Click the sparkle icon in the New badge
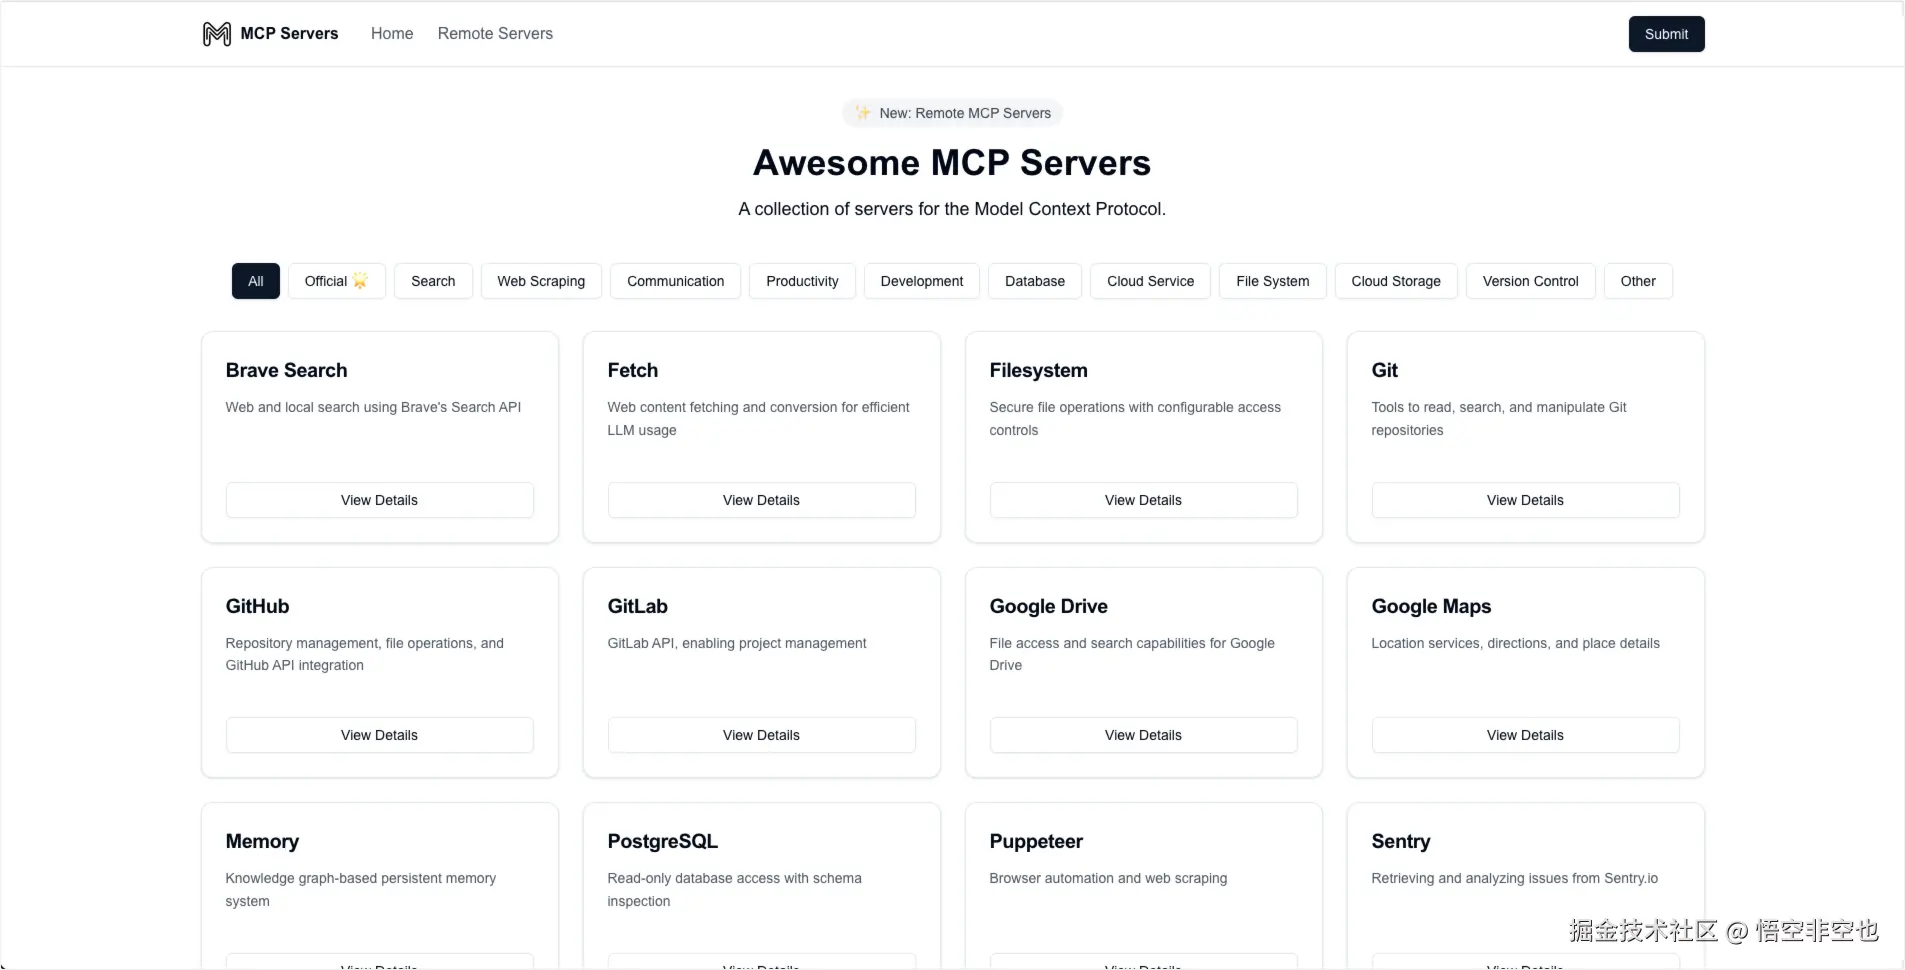 click(863, 113)
